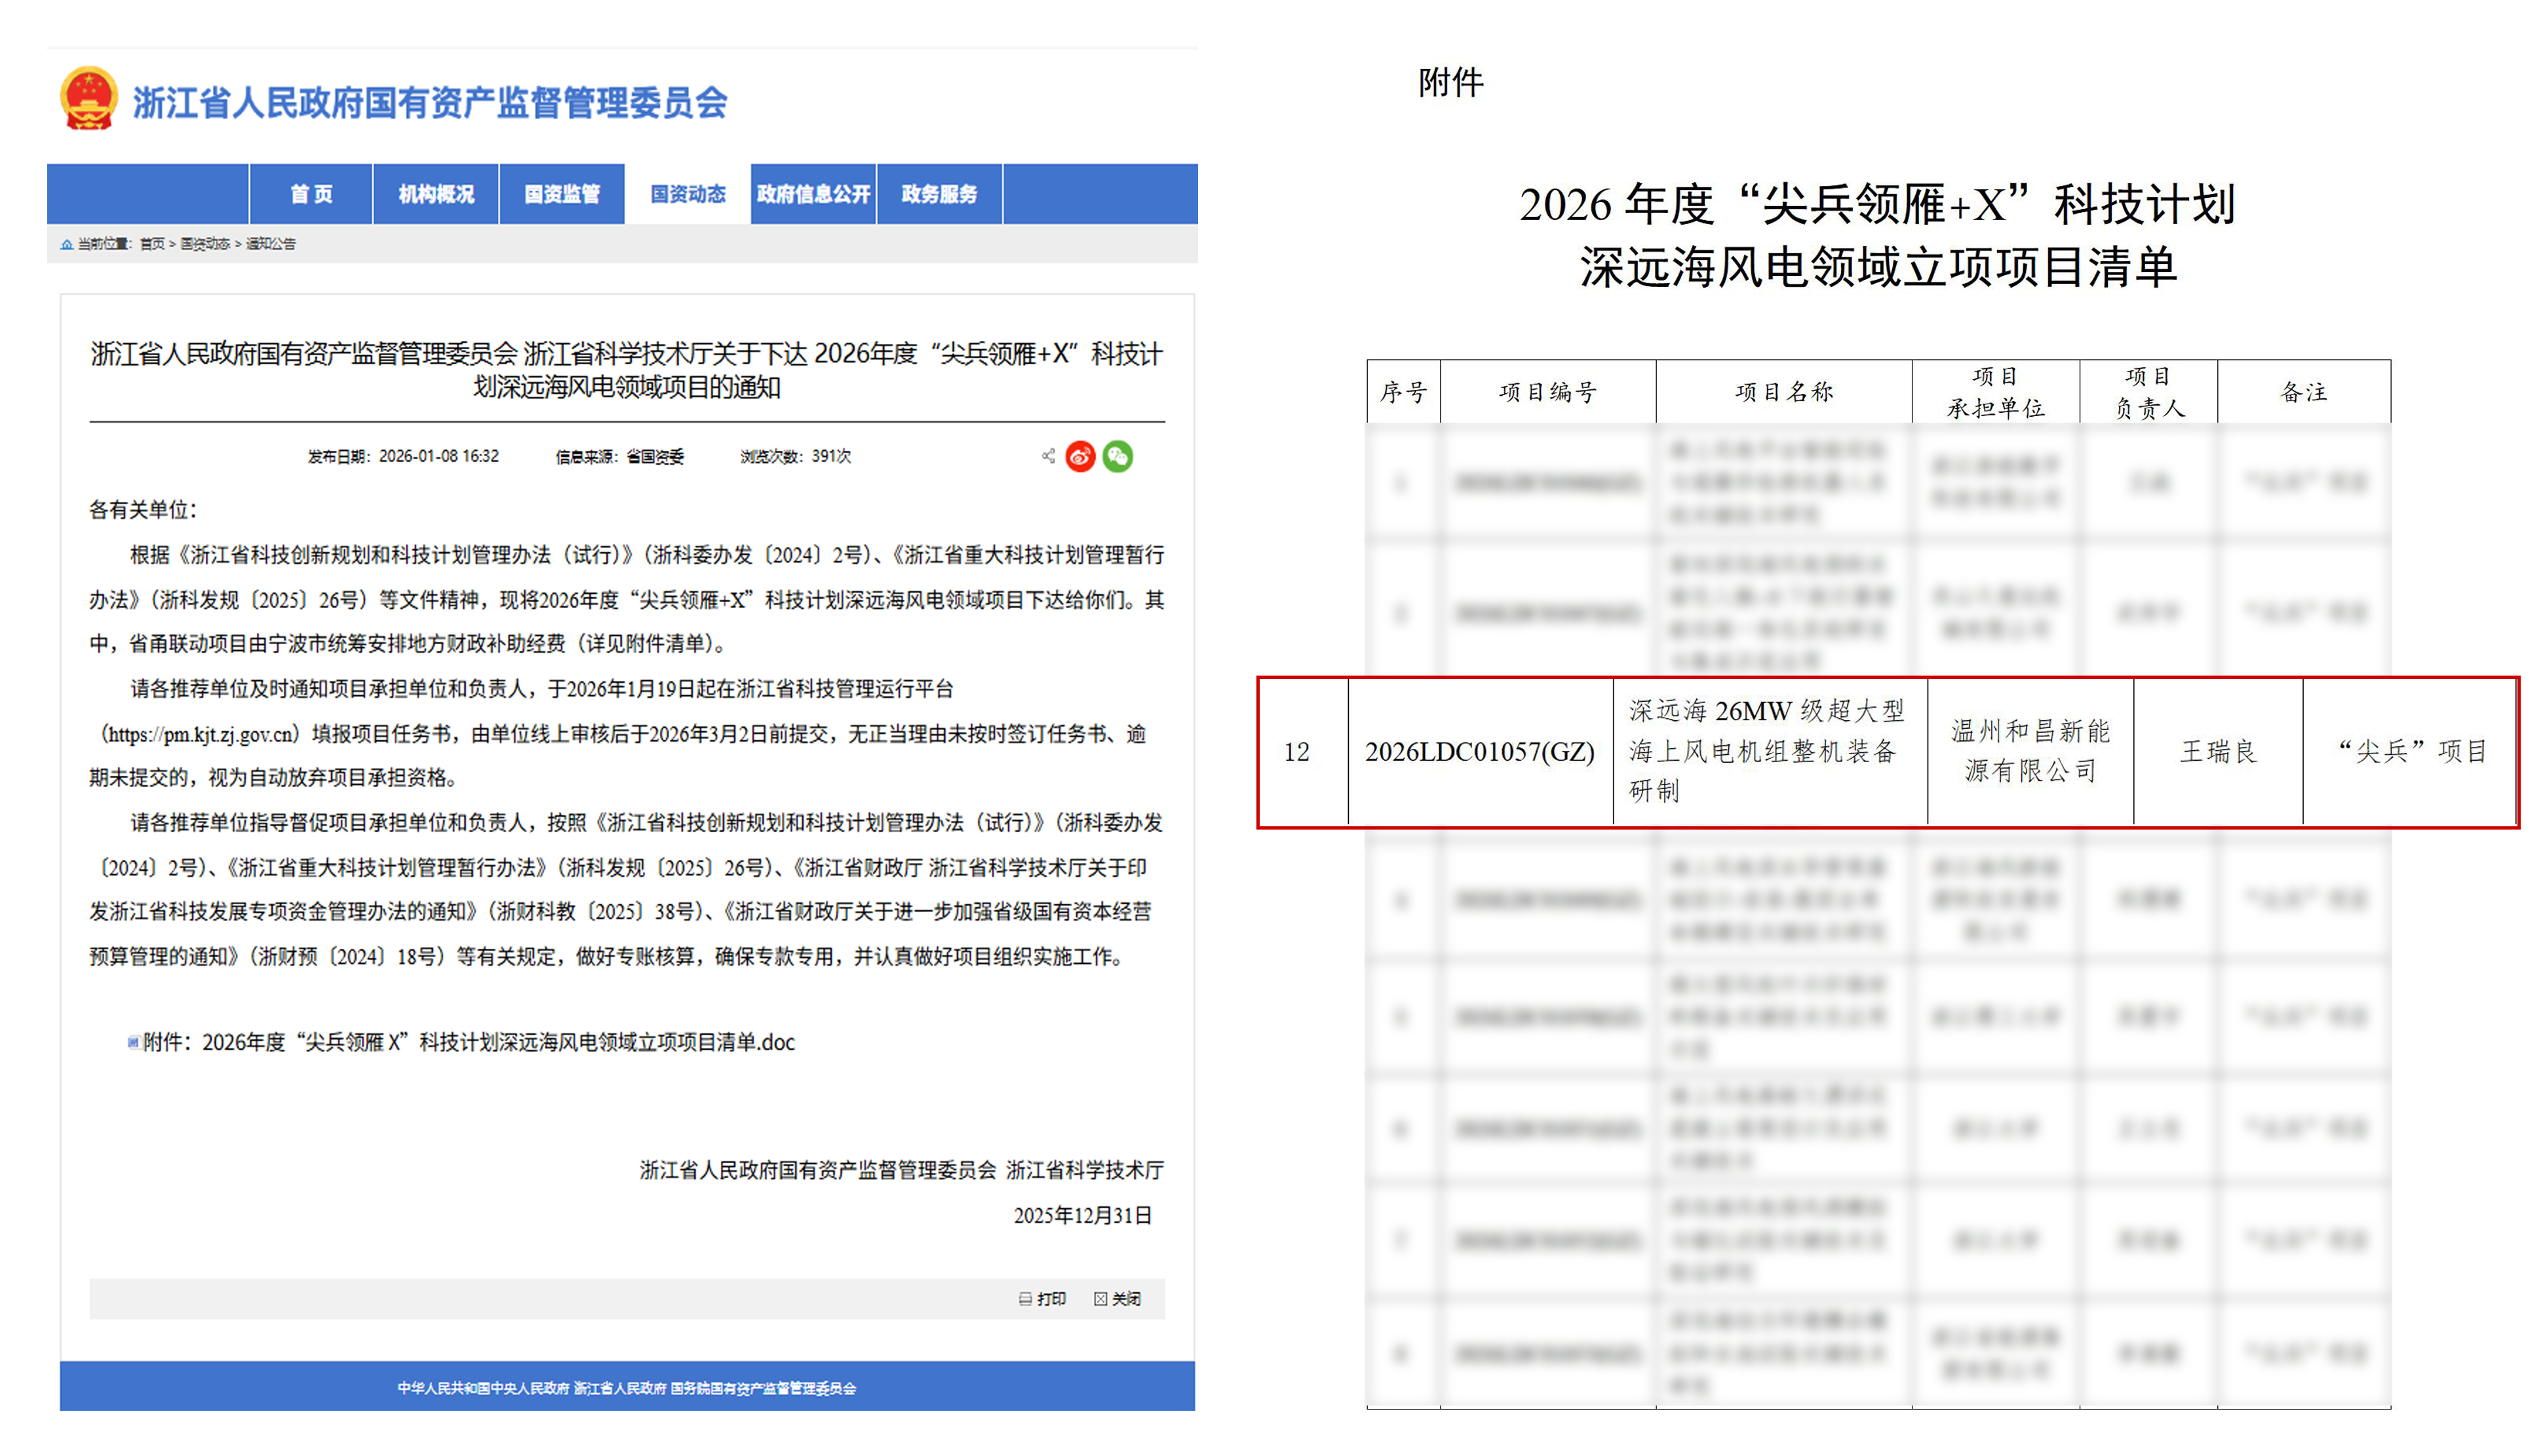Screen dimensions: 2543x1456
Task: Click the print icon next to 打印
Action: point(1024,1298)
